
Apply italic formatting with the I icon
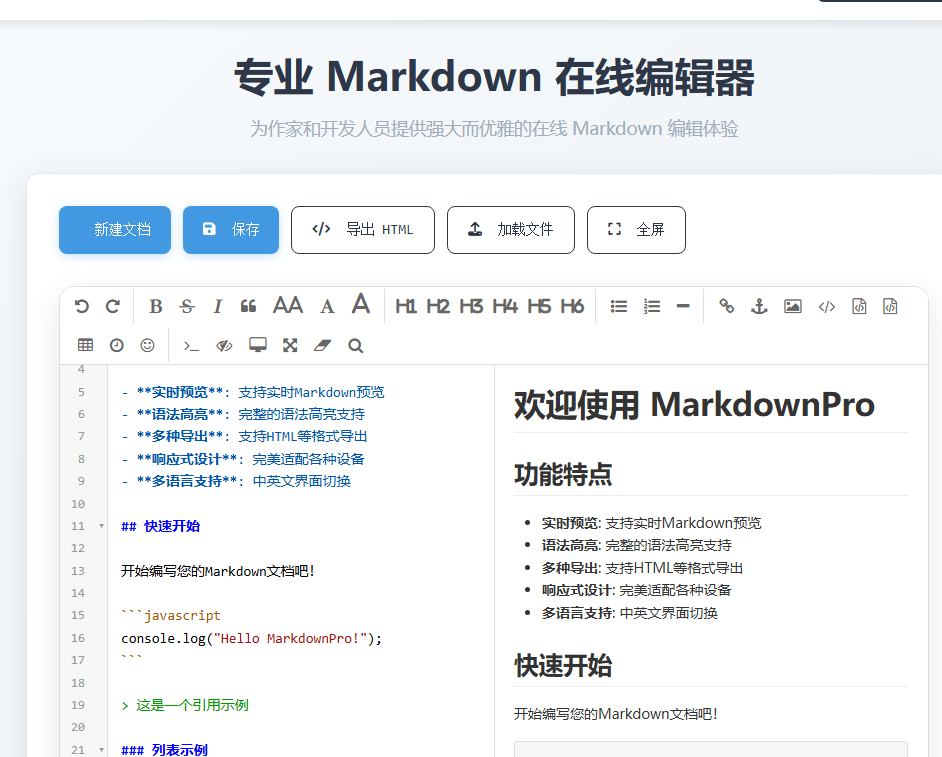[217, 306]
